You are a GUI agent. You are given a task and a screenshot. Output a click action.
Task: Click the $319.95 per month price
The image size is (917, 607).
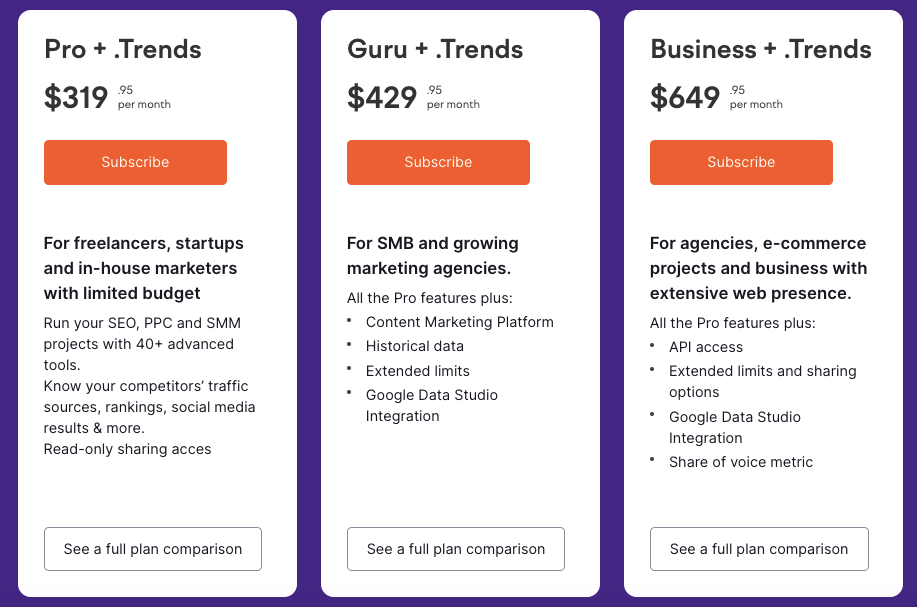pos(107,97)
